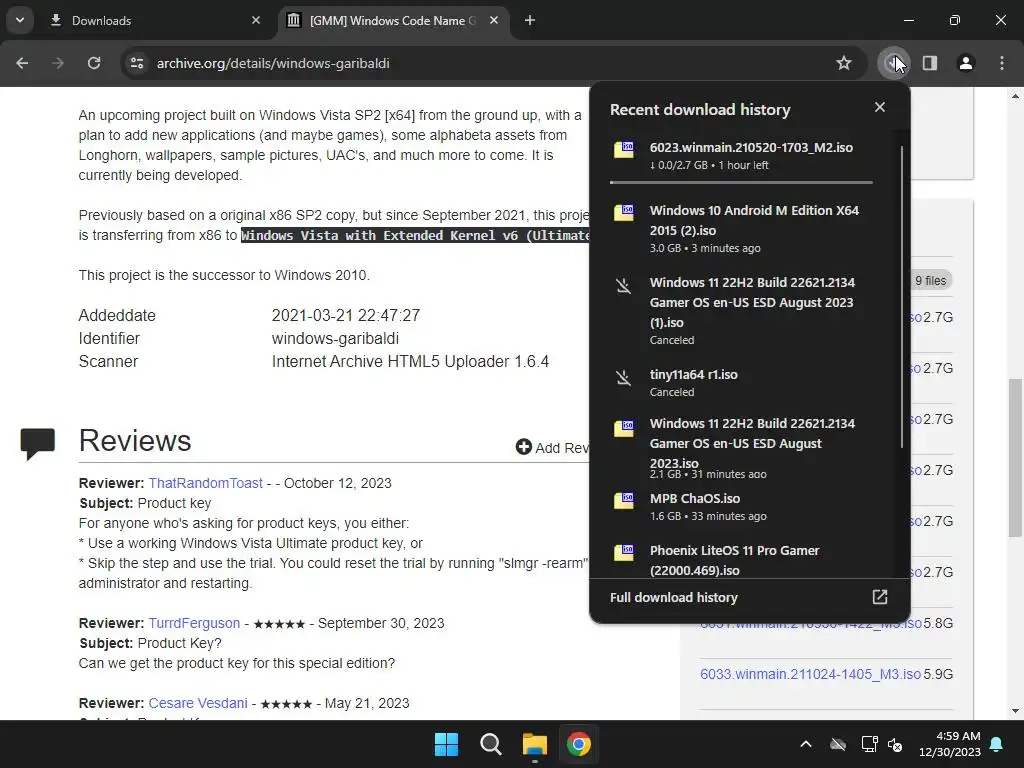Image resolution: width=1024 pixels, height=768 pixels.
Task: Open reviewer Cesare Vesdani profile link
Action: pyautogui.click(x=198, y=703)
